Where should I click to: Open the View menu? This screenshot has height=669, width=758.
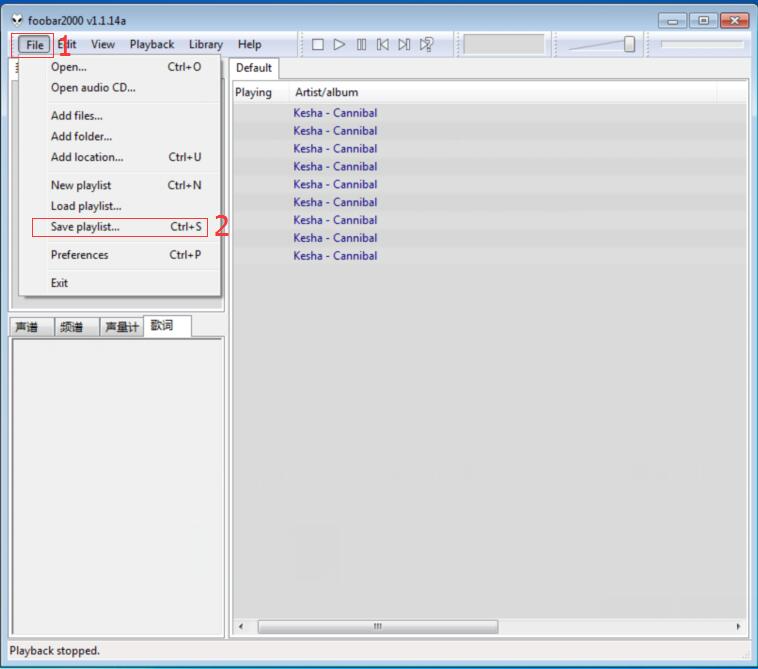coord(103,44)
